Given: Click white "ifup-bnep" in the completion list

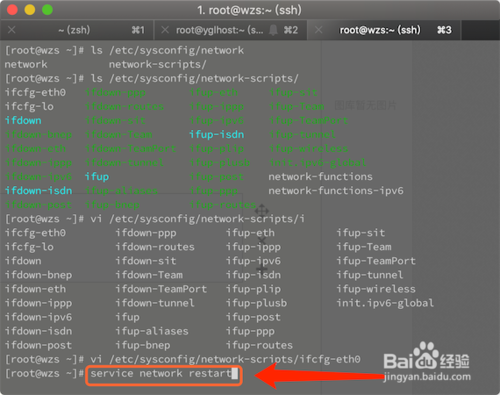Looking at the screenshot, I should click(x=143, y=345).
